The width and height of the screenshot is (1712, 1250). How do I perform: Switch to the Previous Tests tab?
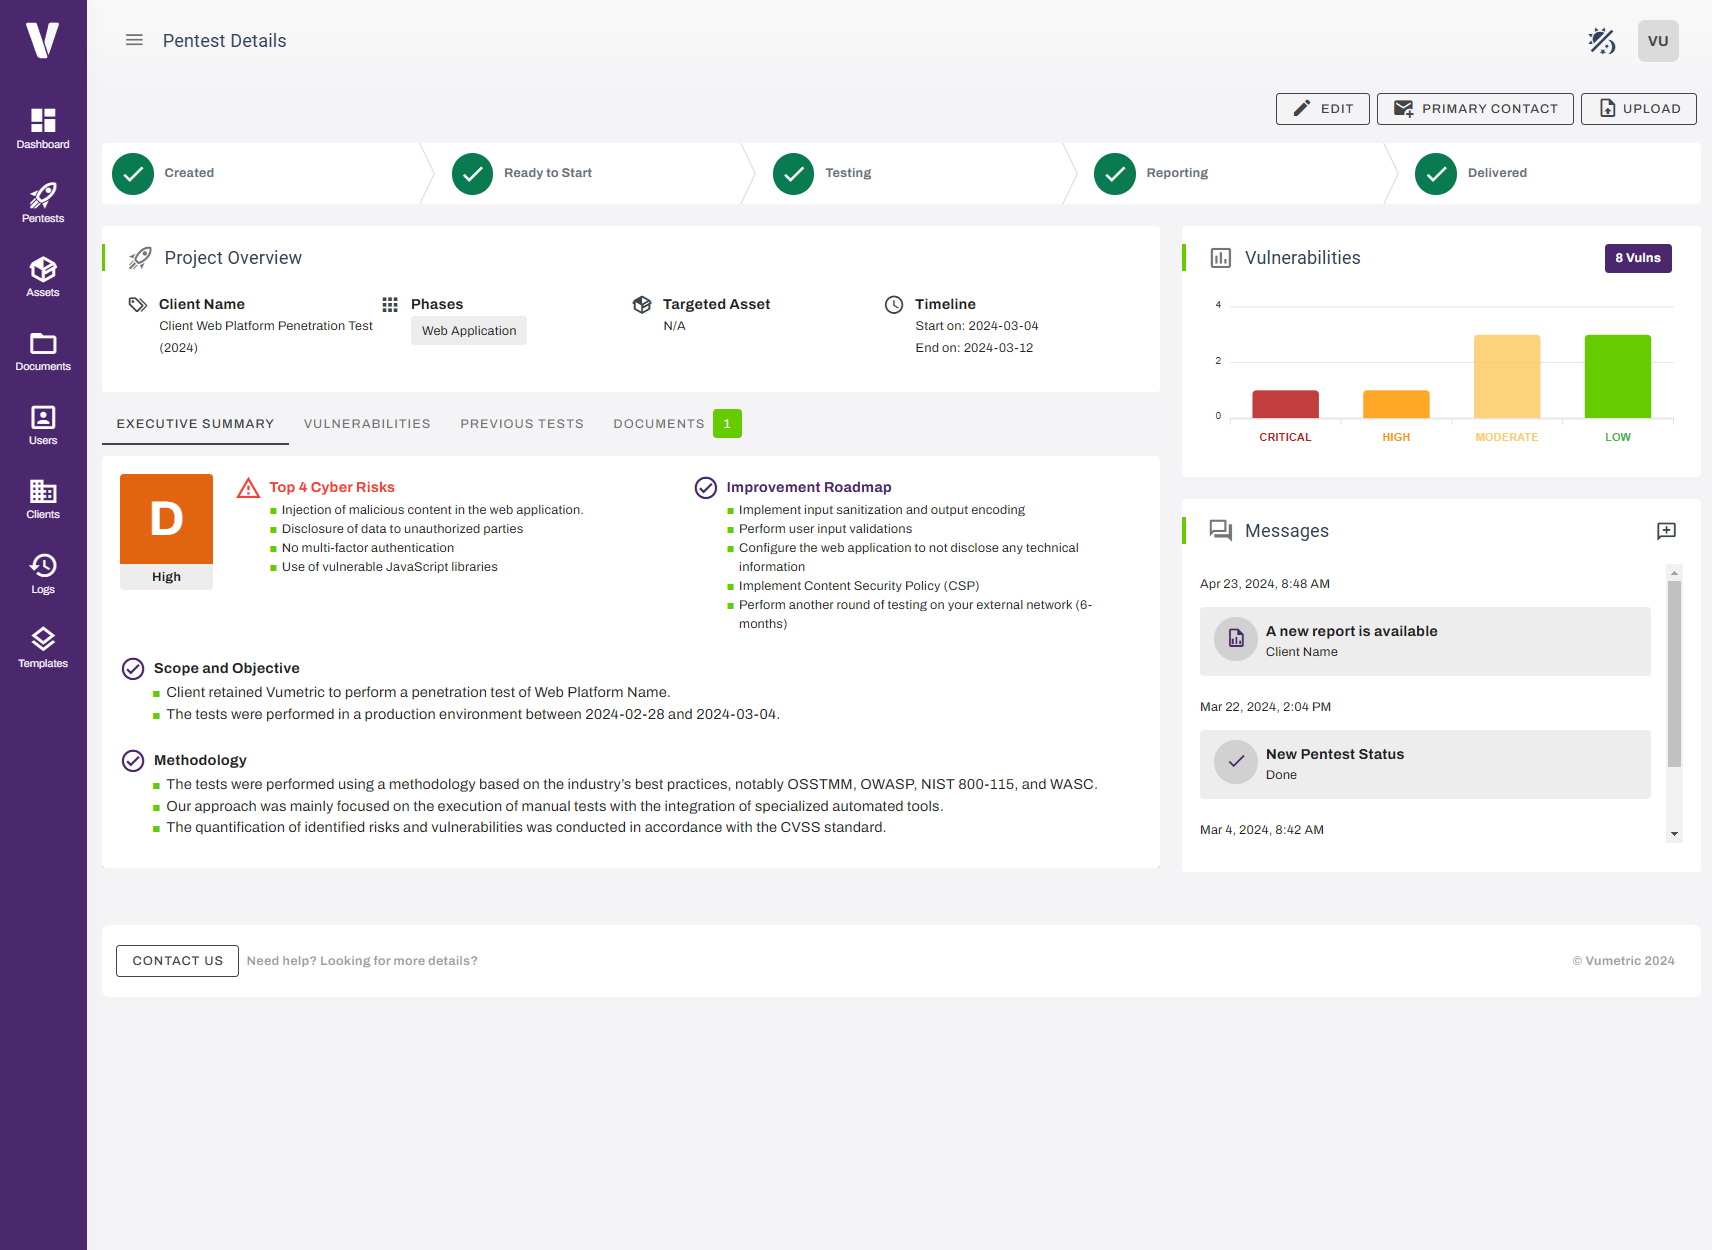tap(521, 424)
